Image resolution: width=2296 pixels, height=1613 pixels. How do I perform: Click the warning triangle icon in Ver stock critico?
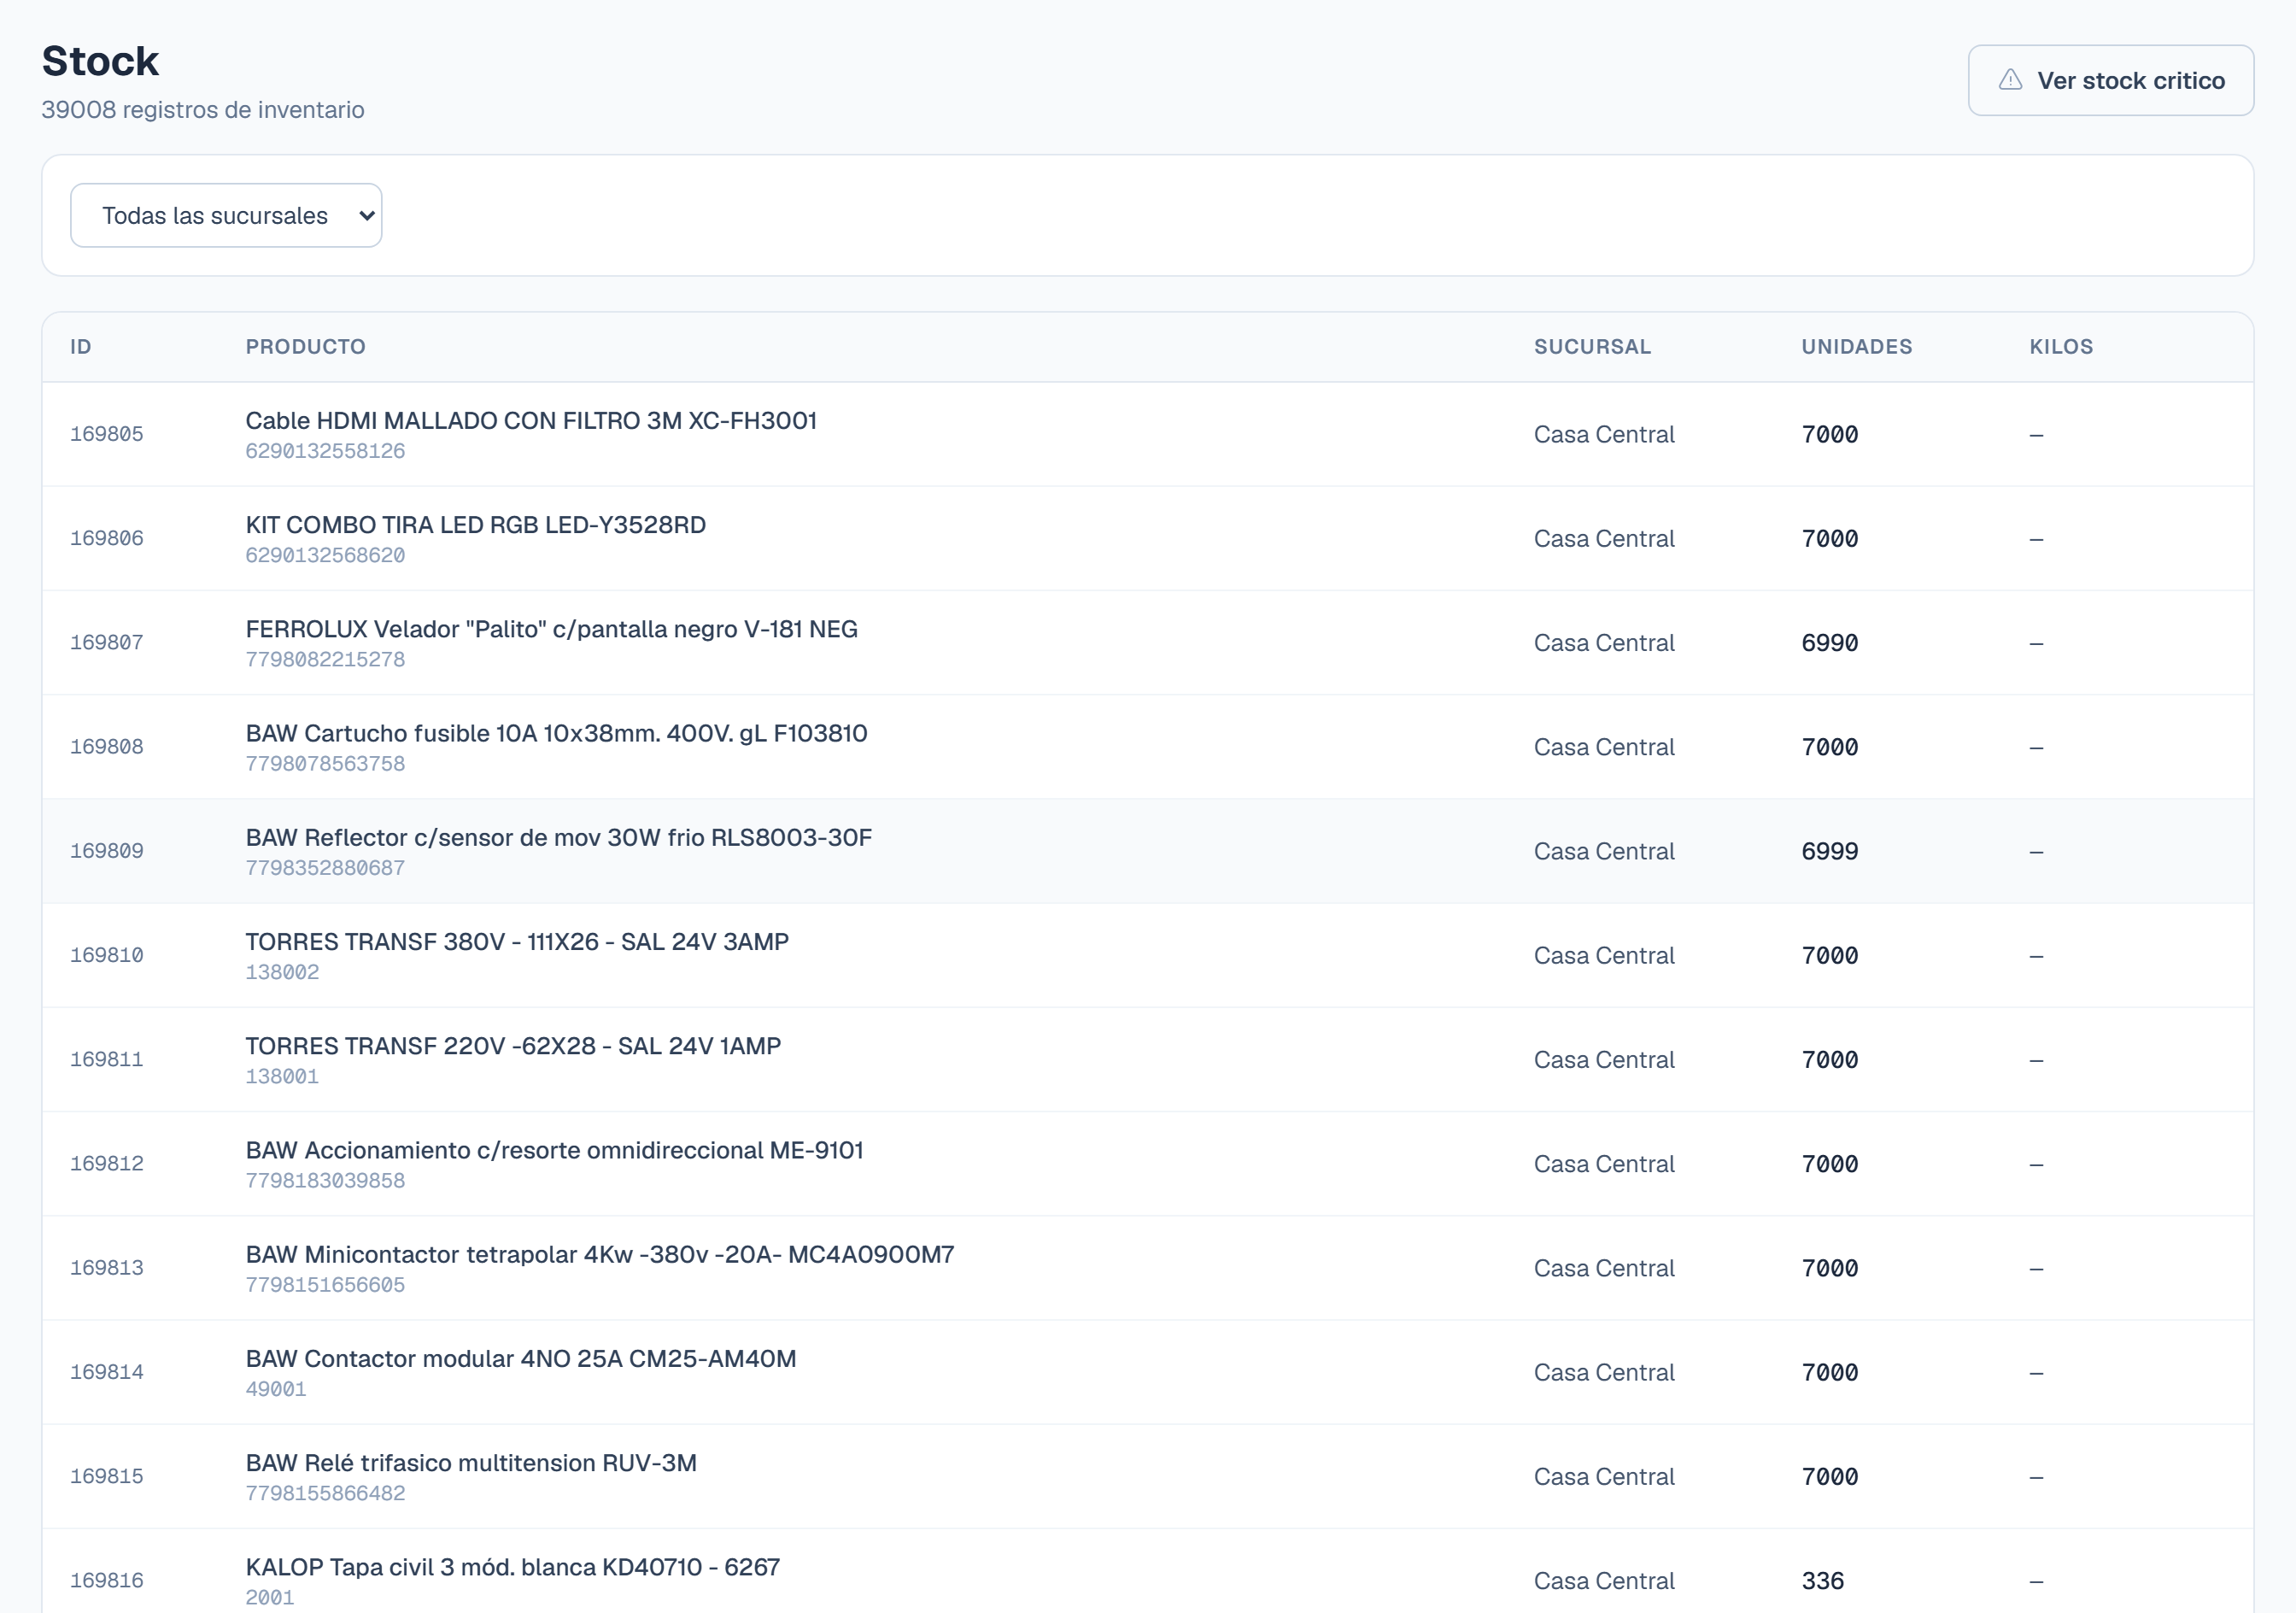[2010, 80]
